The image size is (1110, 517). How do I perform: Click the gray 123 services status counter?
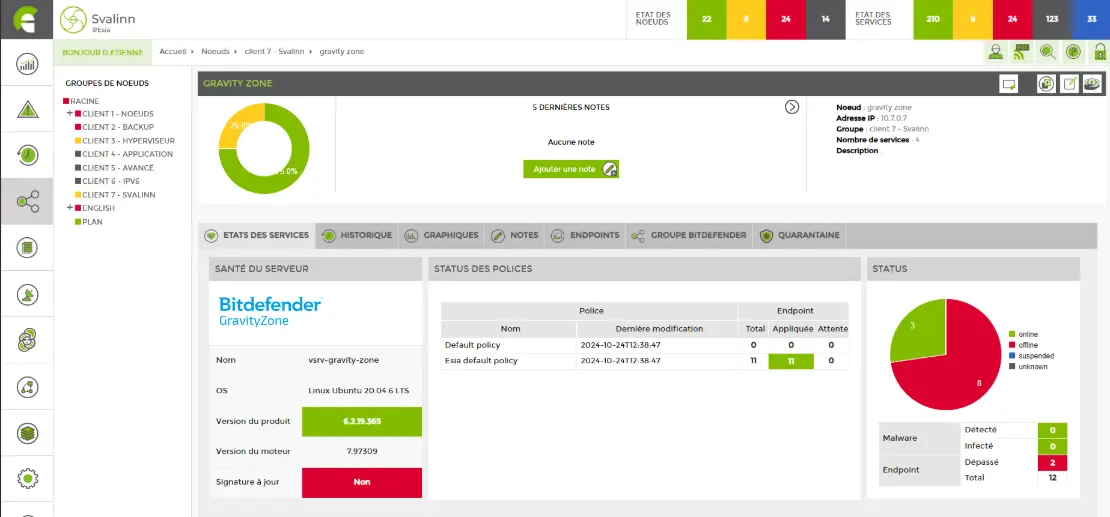coord(1052,19)
